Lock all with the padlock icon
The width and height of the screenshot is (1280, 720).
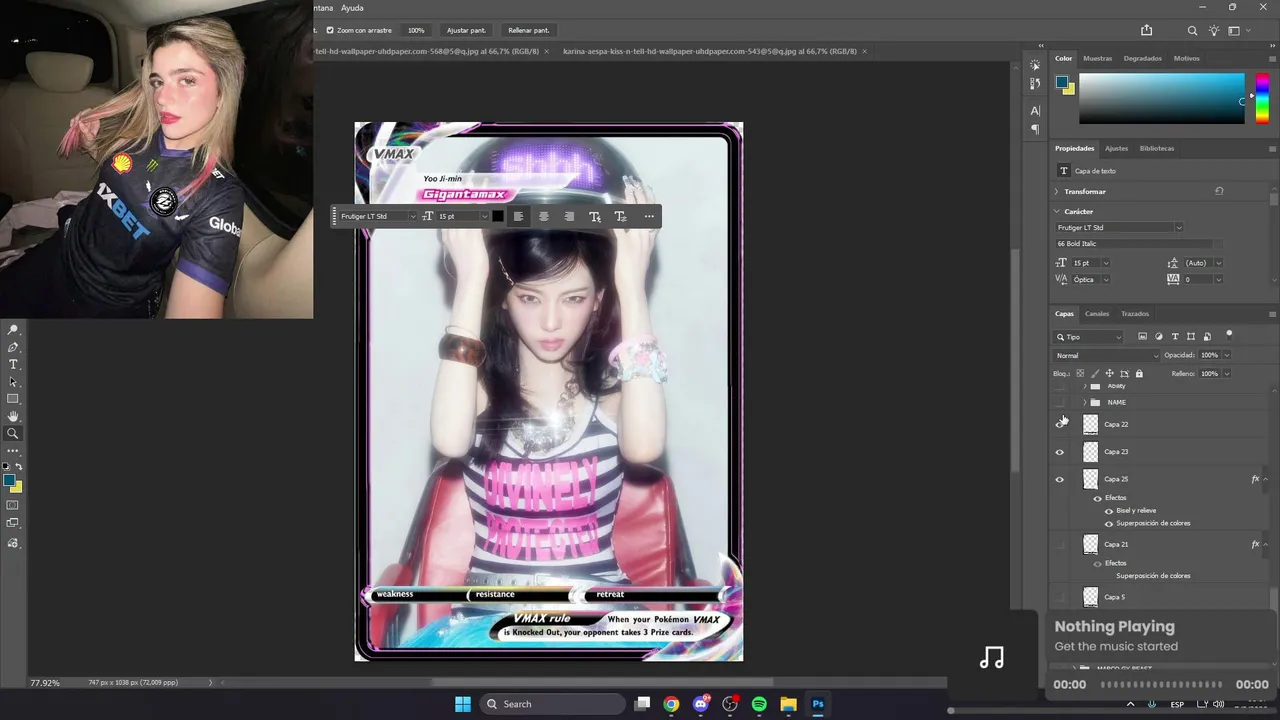[1139, 374]
